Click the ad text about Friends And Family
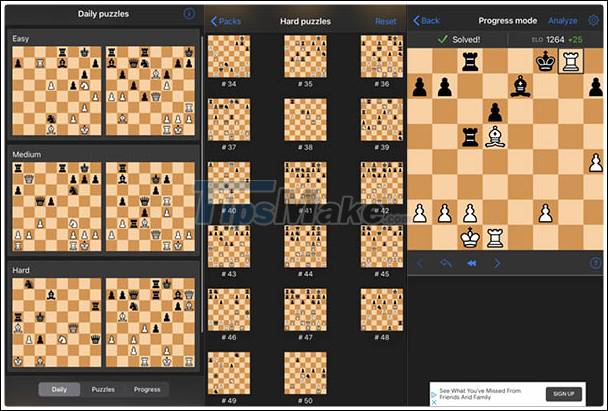This screenshot has width=608, height=411. (480, 394)
